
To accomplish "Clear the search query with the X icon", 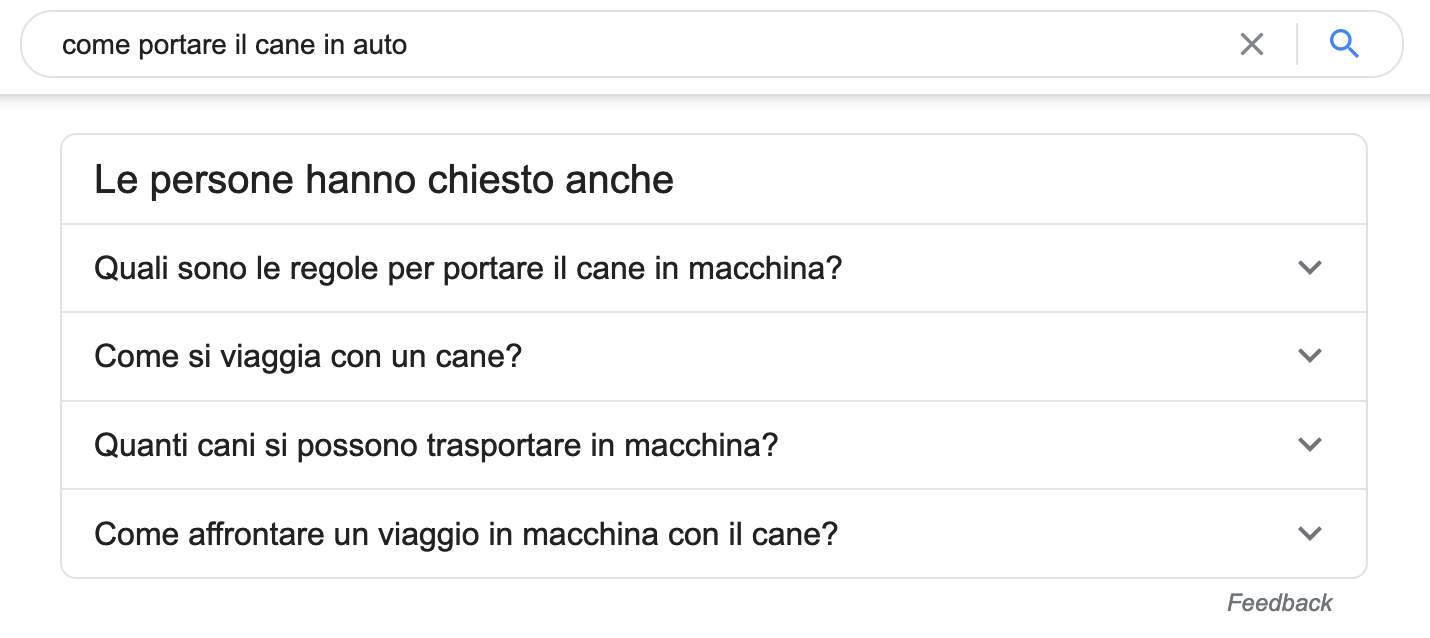I will click(x=1251, y=44).
